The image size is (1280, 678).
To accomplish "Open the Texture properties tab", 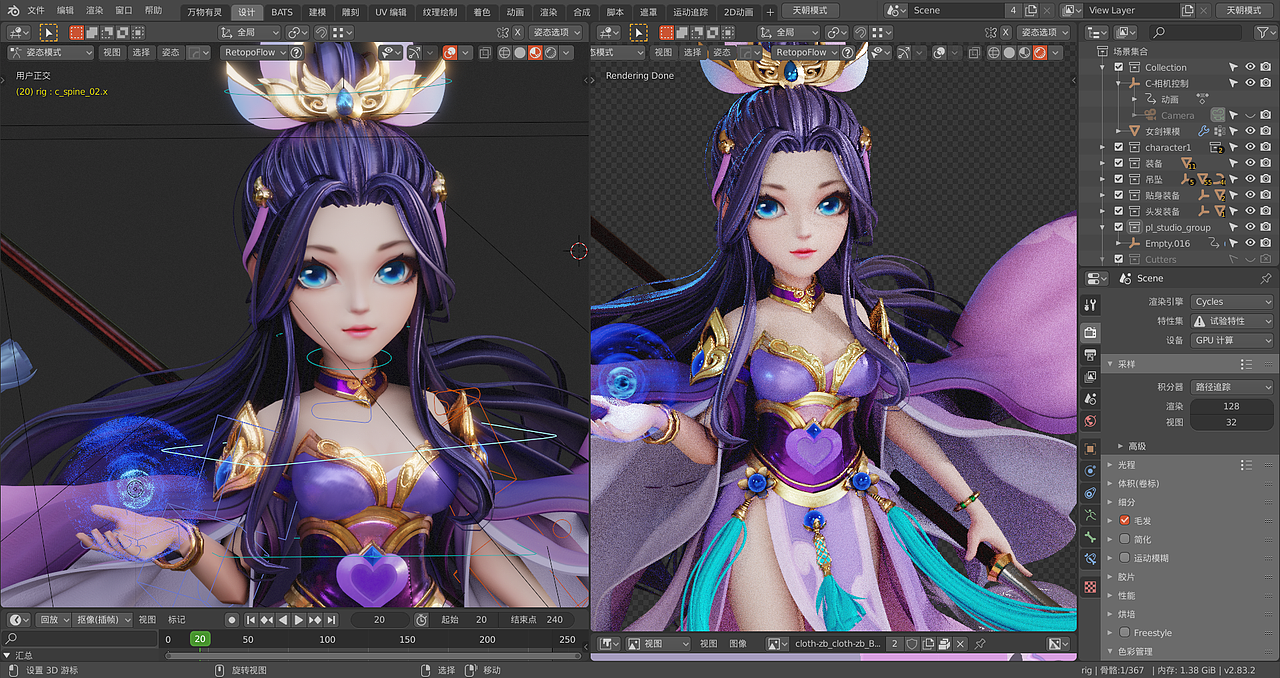I will pos(1091,587).
